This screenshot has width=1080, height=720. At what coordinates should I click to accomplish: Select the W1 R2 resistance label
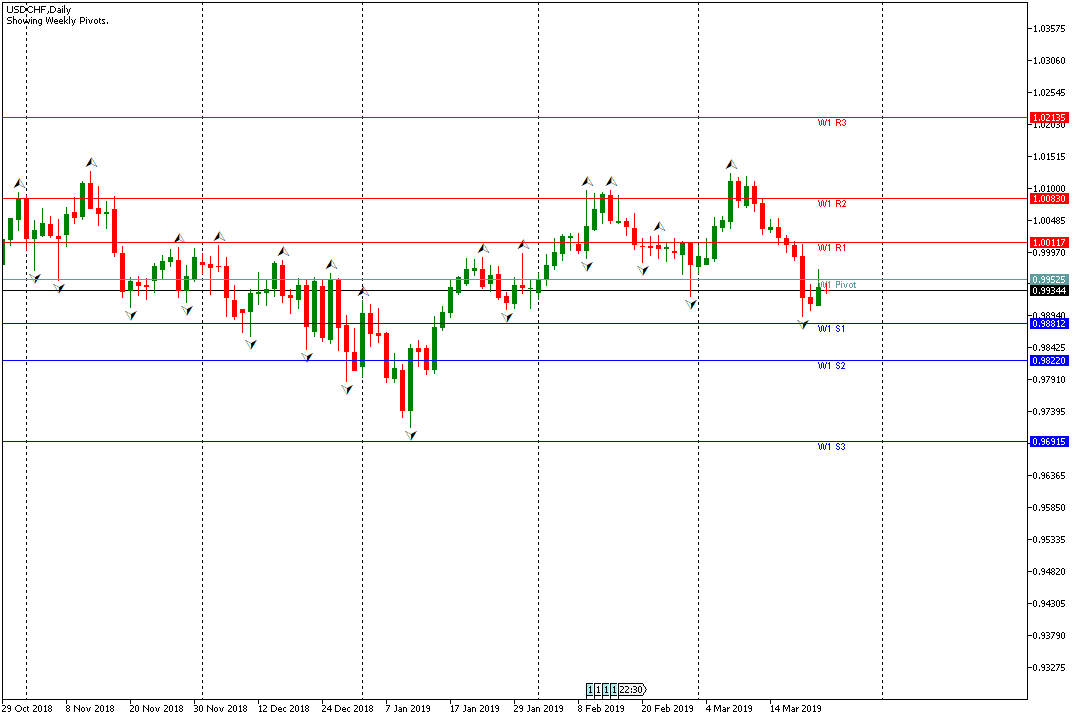pyautogui.click(x=831, y=204)
